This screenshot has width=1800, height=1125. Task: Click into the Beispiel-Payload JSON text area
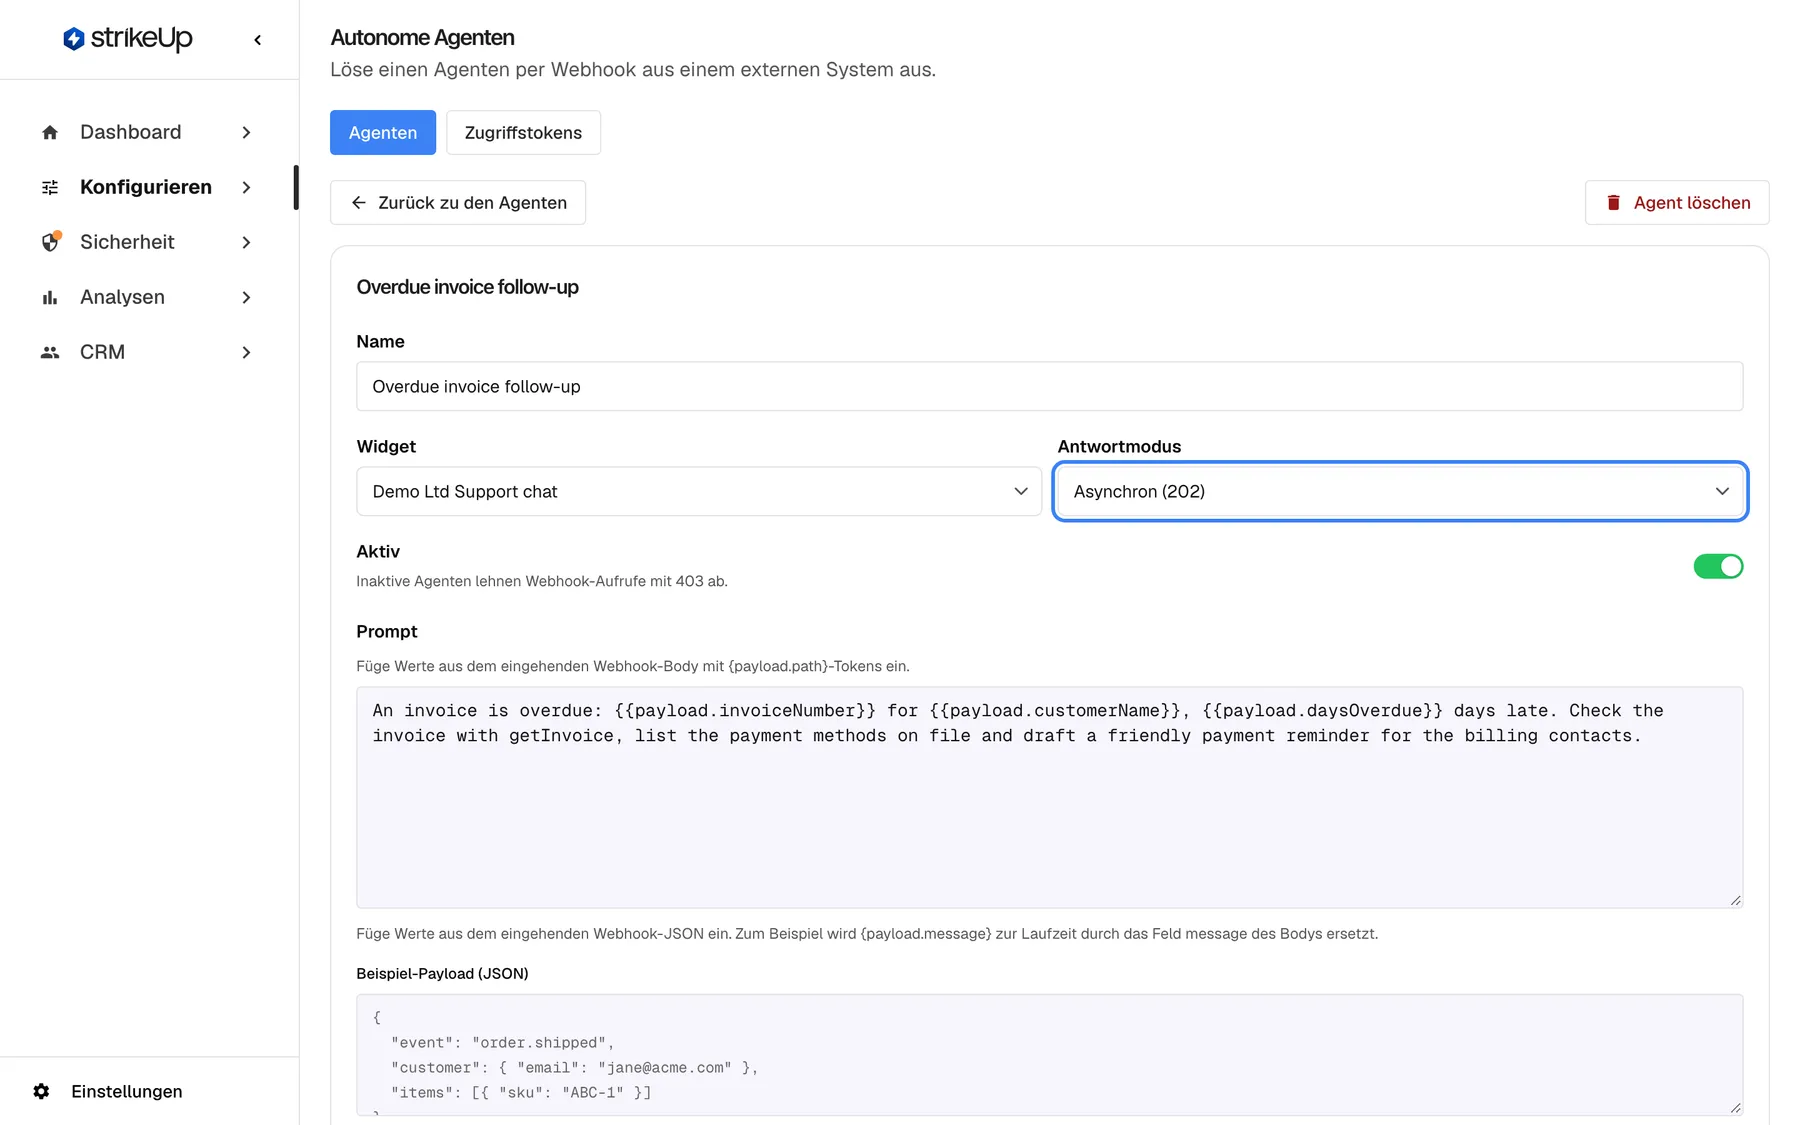[x=1050, y=1055]
